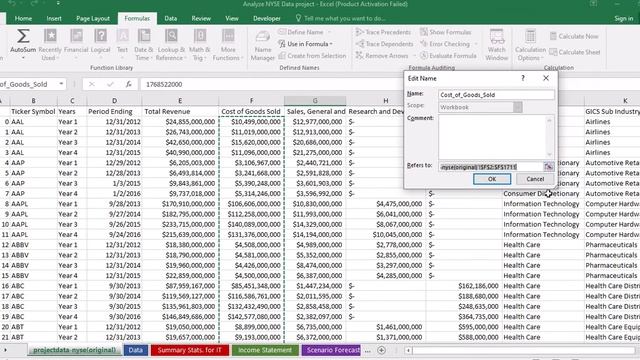Click Calculate Sheet
This screenshot has width=640, height=360.
click(575, 52)
